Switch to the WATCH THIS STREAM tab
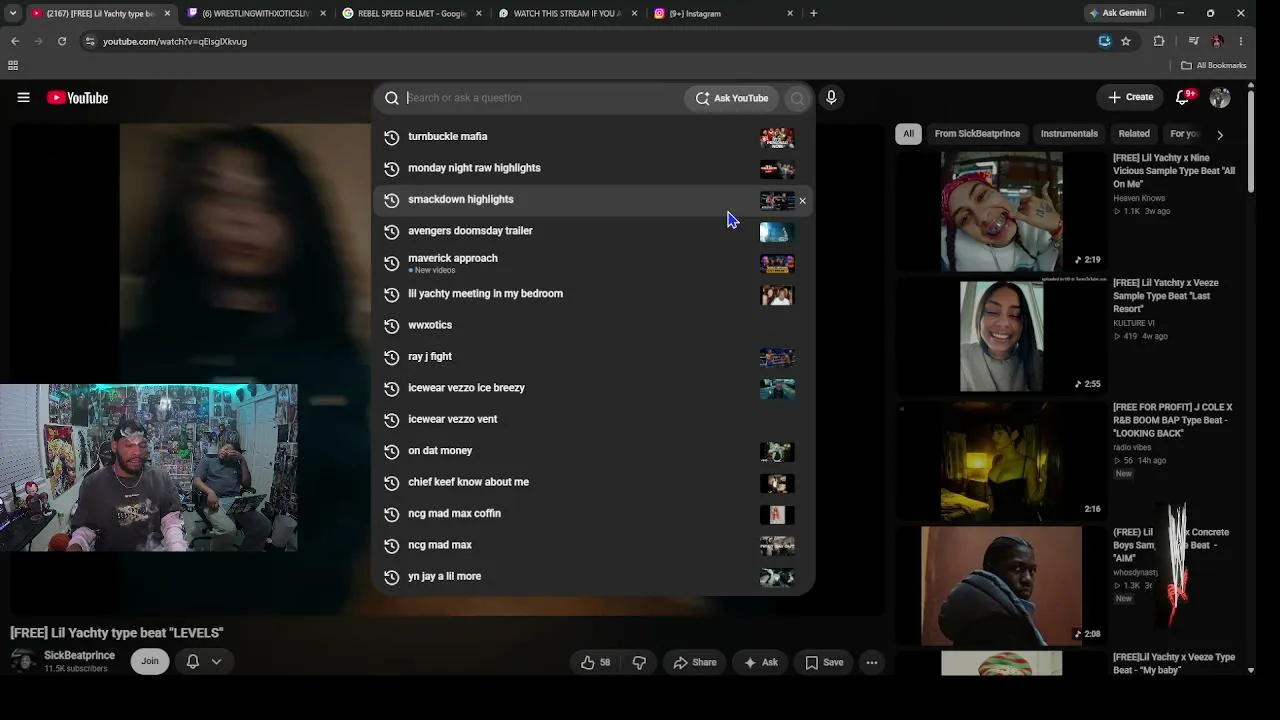The width and height of the screenshot is (1280, 720). point(568,13)
